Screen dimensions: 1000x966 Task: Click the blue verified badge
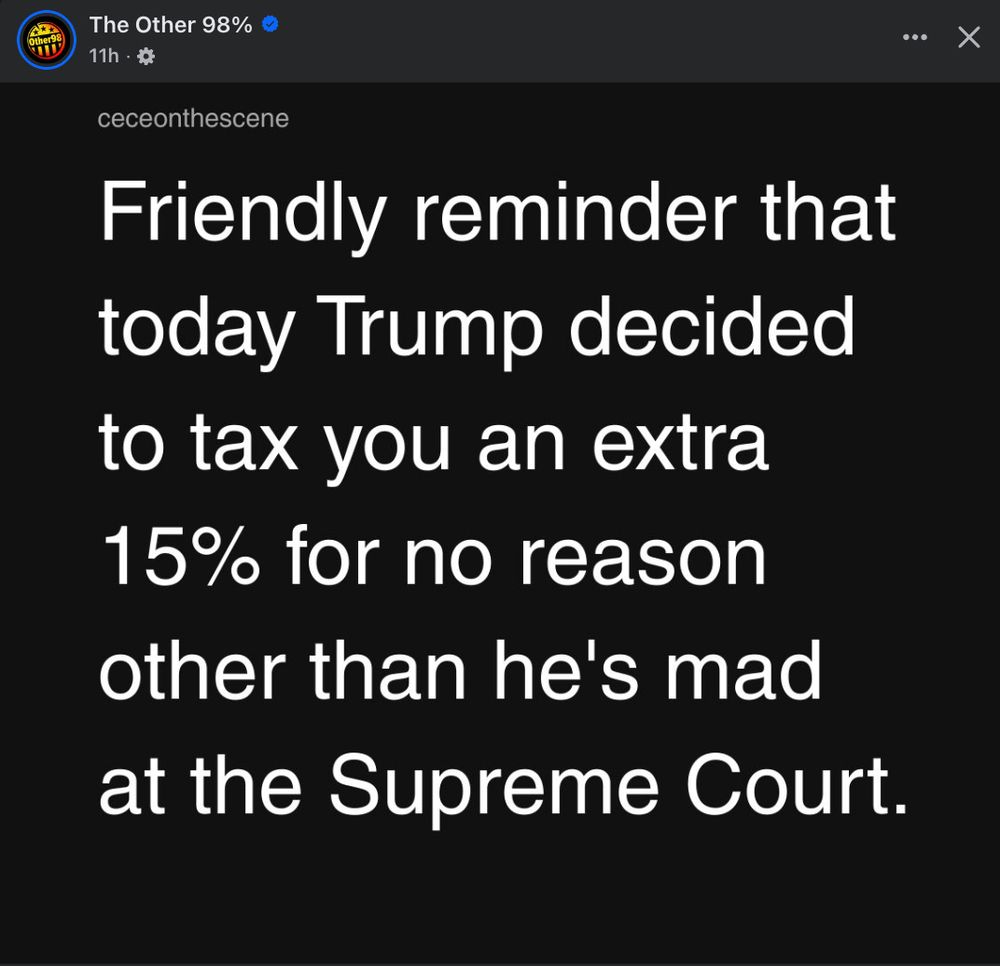point(269,25)
